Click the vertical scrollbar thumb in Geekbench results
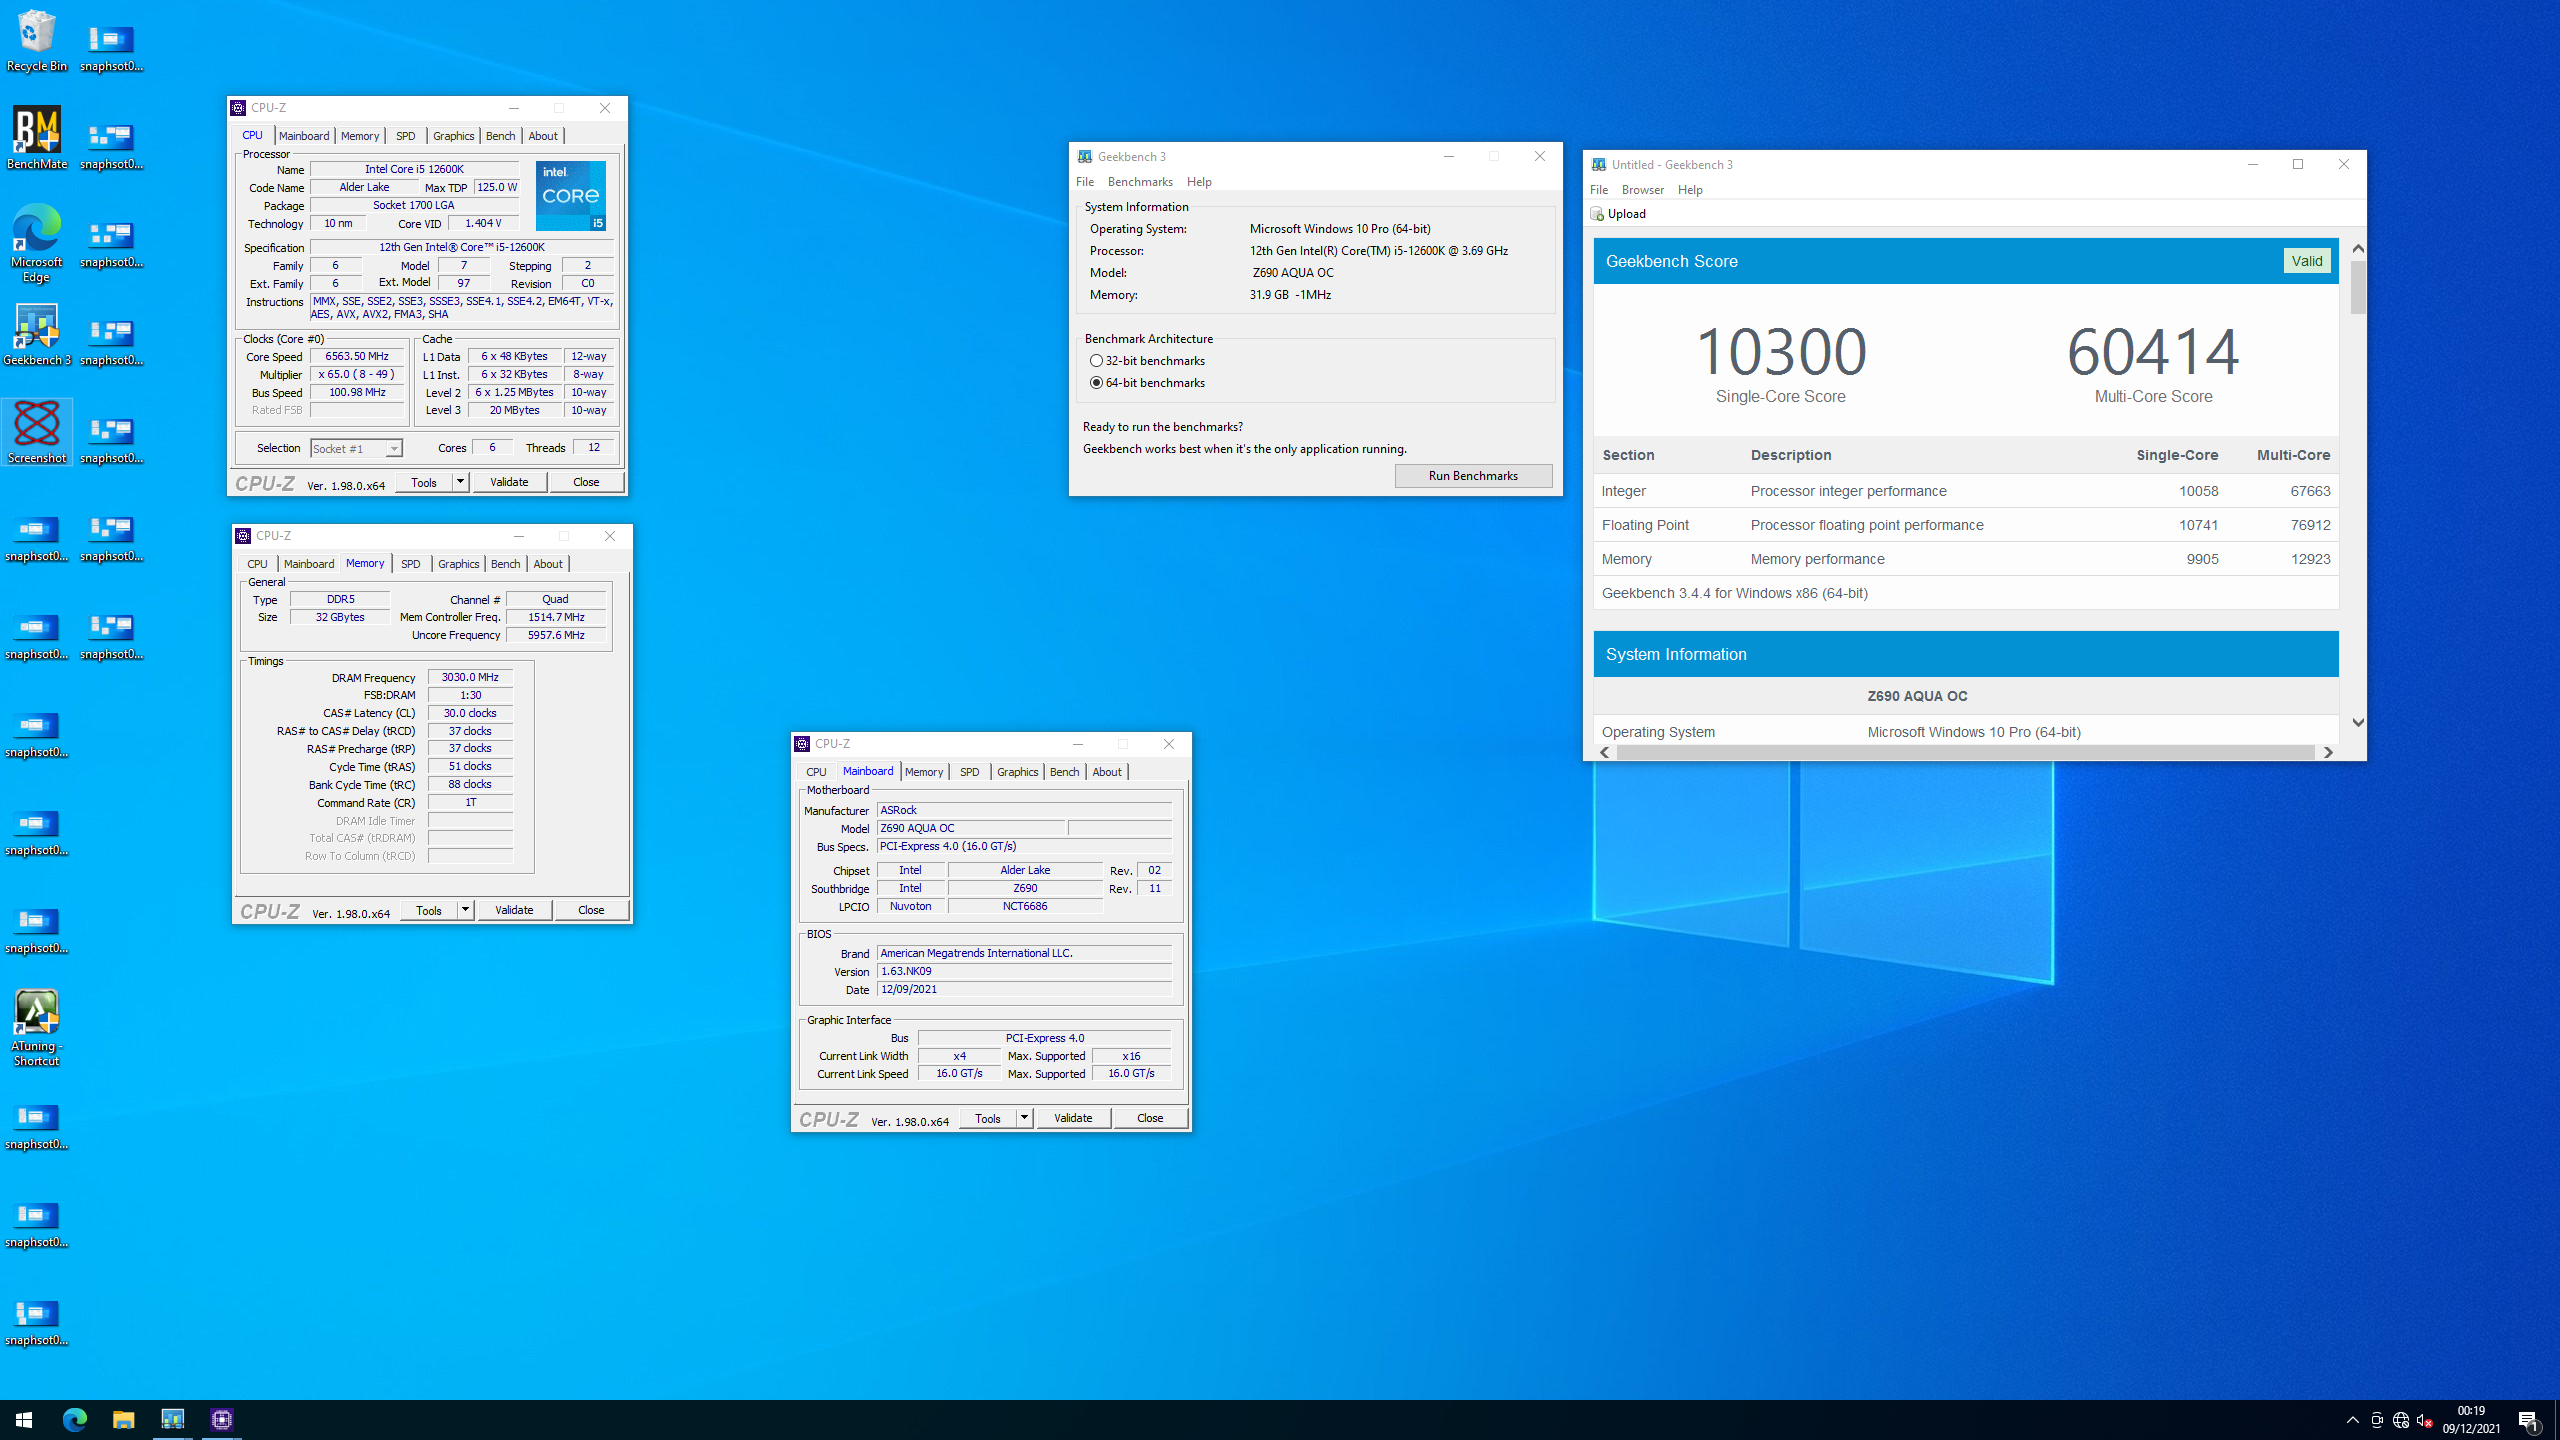 pyautogui.click(x=2358, y=287)
